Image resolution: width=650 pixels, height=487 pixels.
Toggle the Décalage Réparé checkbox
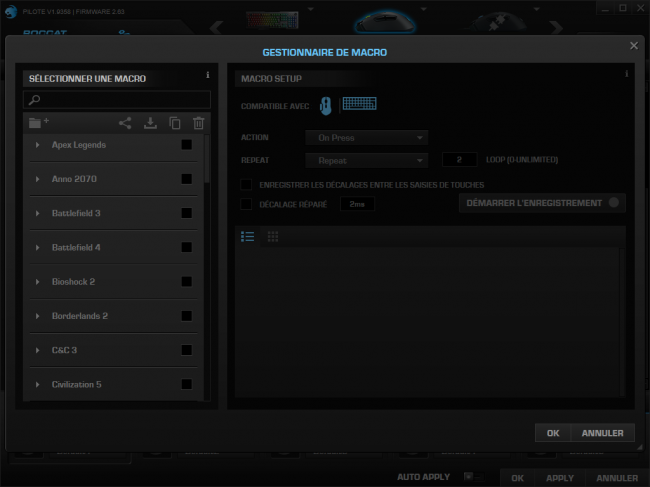246,204
